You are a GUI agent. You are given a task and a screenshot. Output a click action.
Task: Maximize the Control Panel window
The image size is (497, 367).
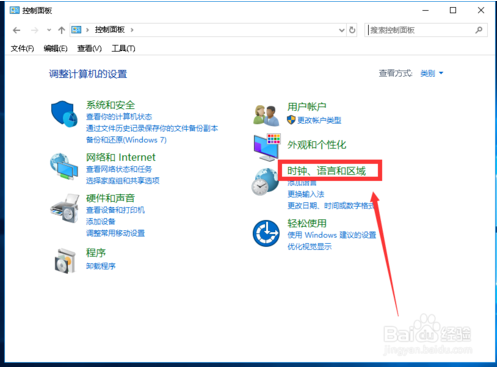point(453,11)
